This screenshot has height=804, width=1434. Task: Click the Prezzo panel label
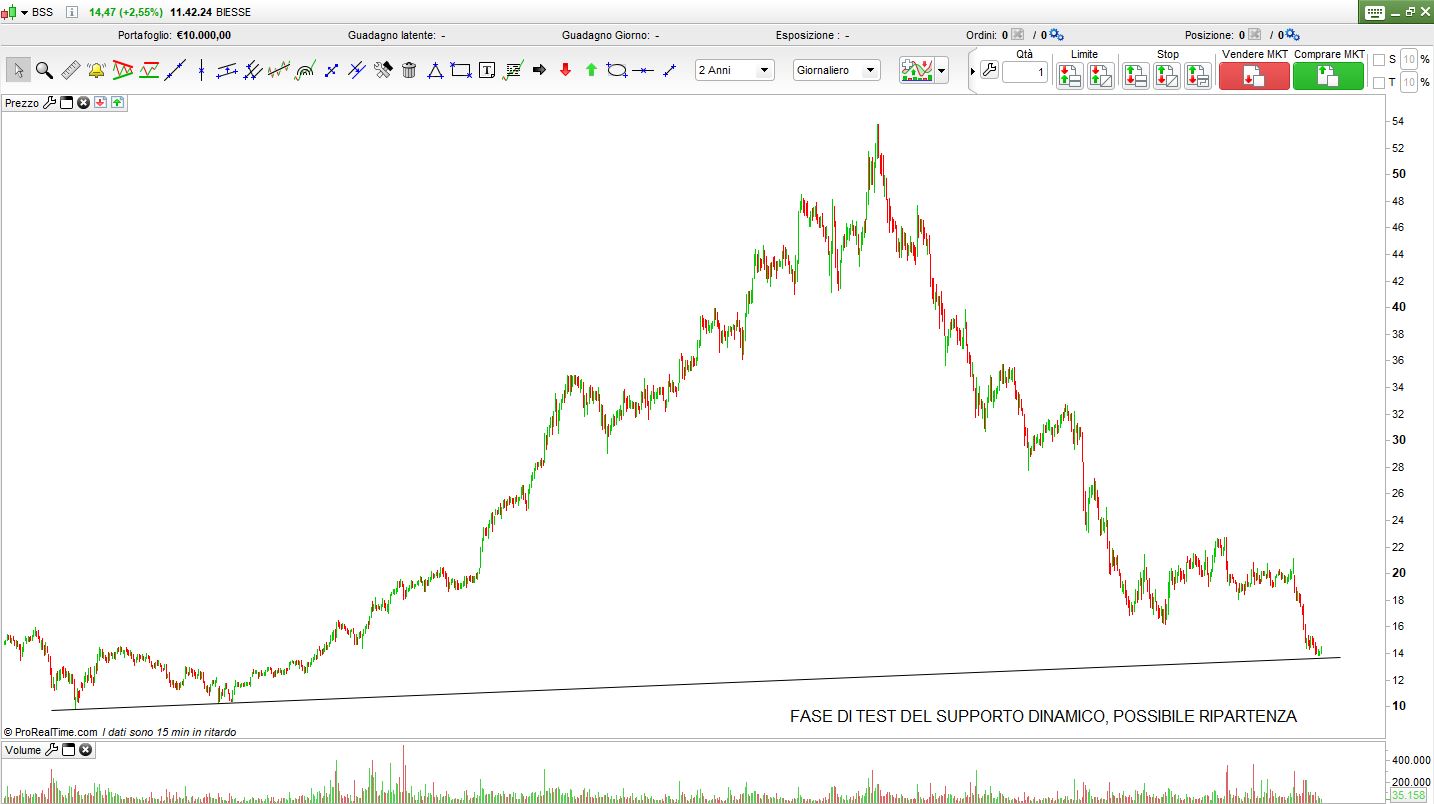click(x=22, y=102)
